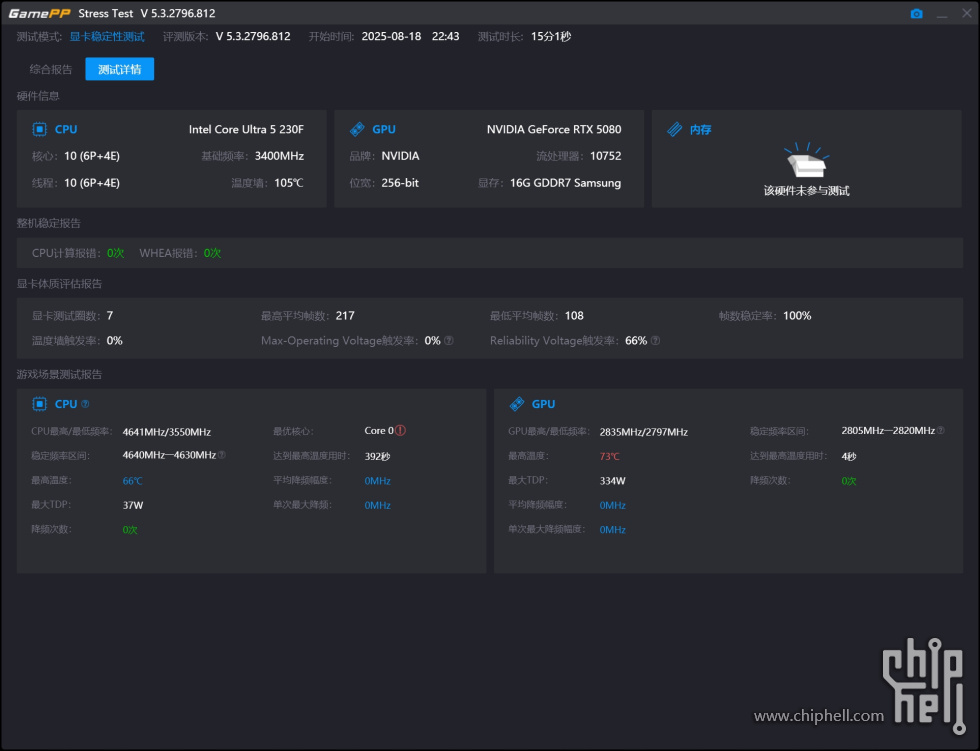Click the CPU 最高温度 66℃ value

(132, 481)
